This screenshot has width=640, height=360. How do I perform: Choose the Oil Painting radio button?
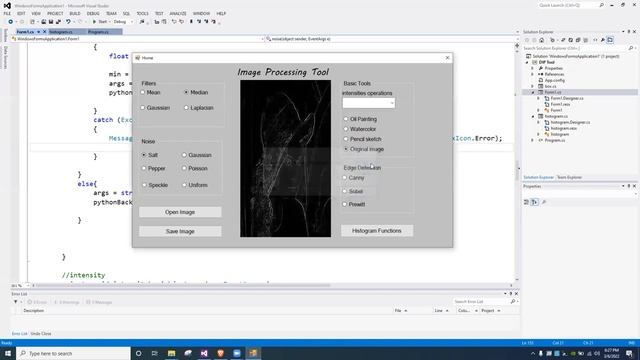pos(346,119)
